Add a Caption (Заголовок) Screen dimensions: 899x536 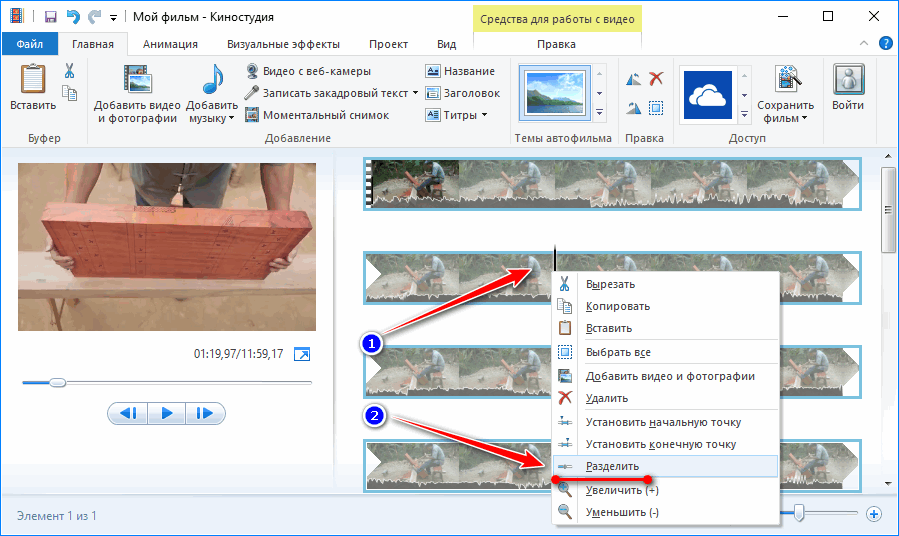coord(463,93)
